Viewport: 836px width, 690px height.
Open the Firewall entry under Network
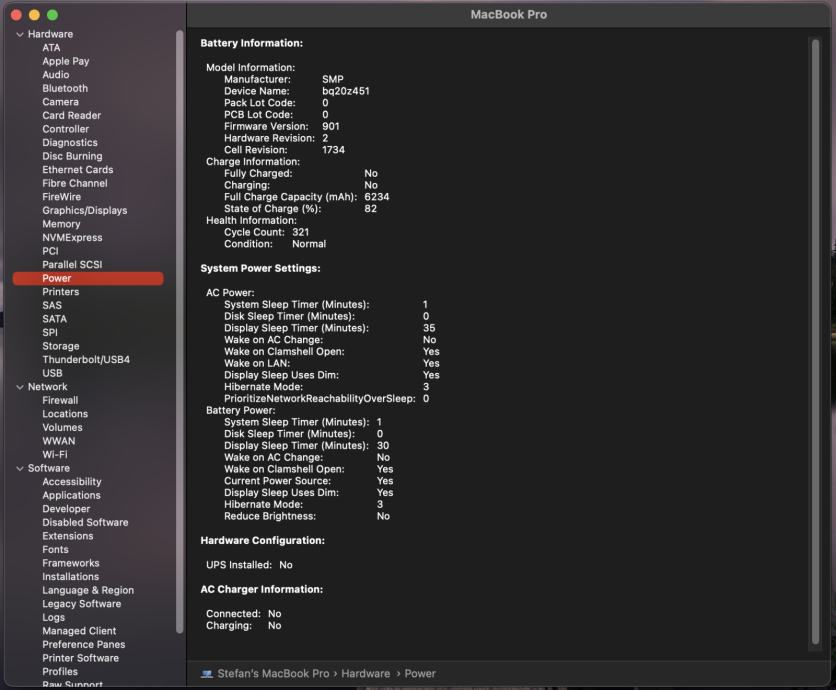60,400
